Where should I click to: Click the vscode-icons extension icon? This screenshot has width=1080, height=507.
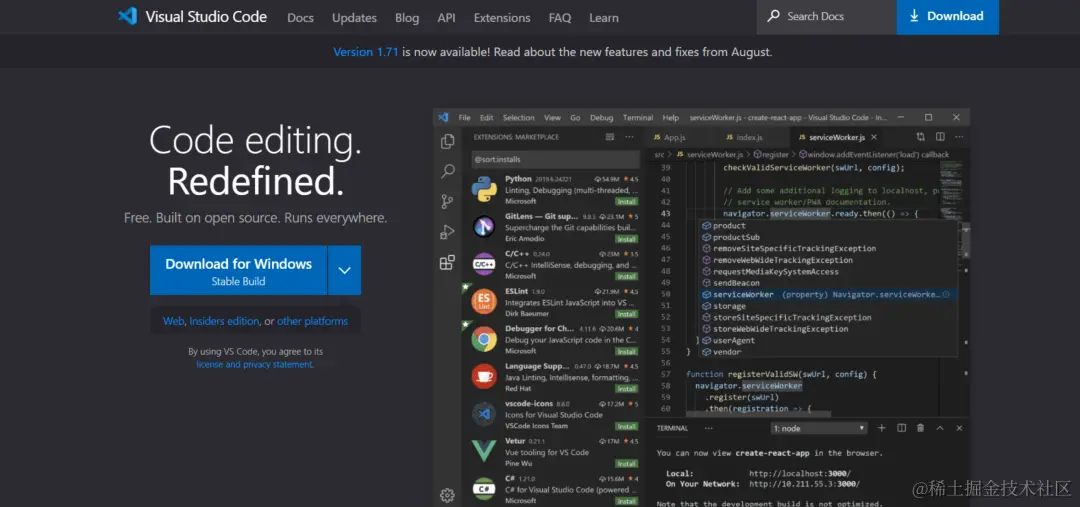point(484,413)
